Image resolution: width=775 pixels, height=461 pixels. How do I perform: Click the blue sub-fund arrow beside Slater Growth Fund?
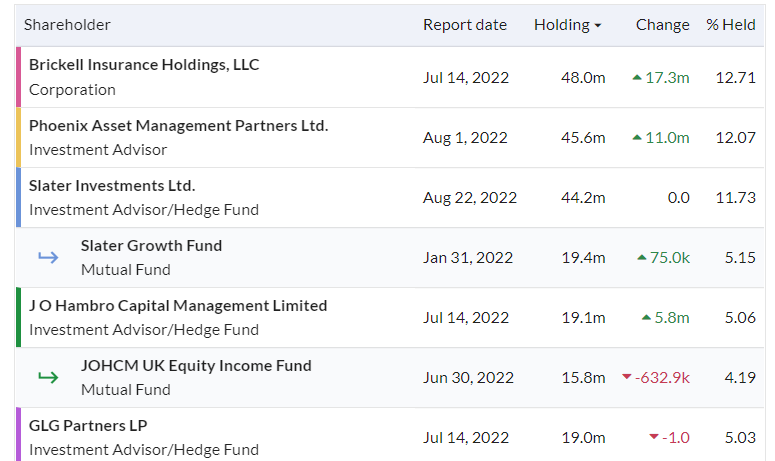pyautogui.click(x=48, y=257)
